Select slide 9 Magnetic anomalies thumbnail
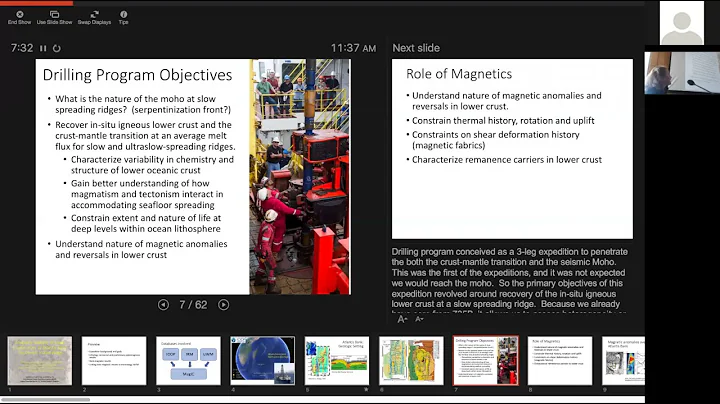720x404 pixels. 623,361
